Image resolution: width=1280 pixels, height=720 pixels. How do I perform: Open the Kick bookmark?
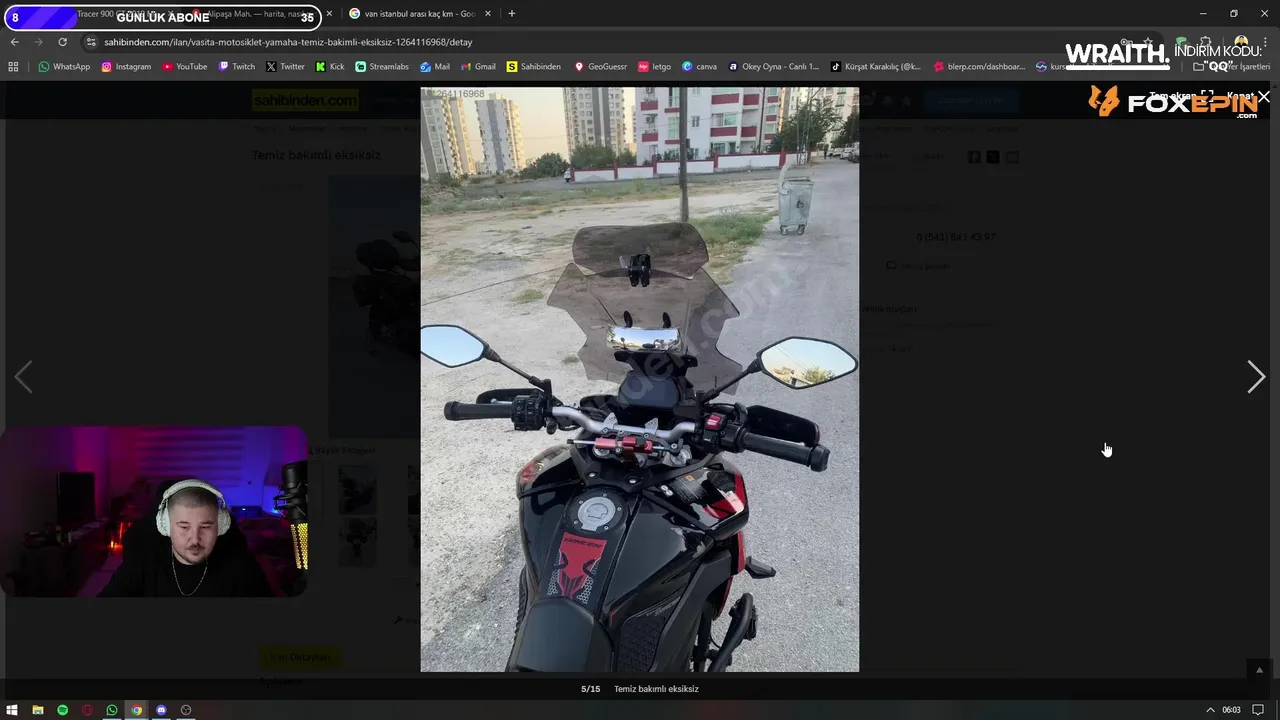click(330, 67)
